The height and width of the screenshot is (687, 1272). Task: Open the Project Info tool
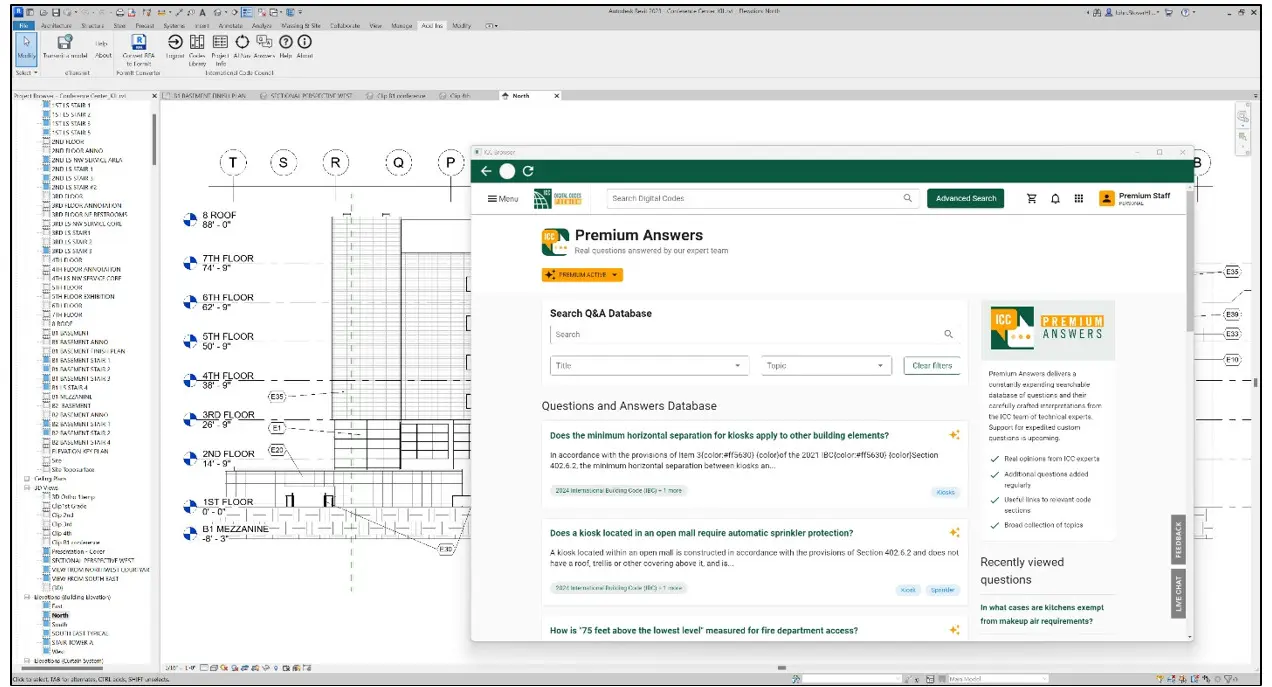[x=220, y=42]
